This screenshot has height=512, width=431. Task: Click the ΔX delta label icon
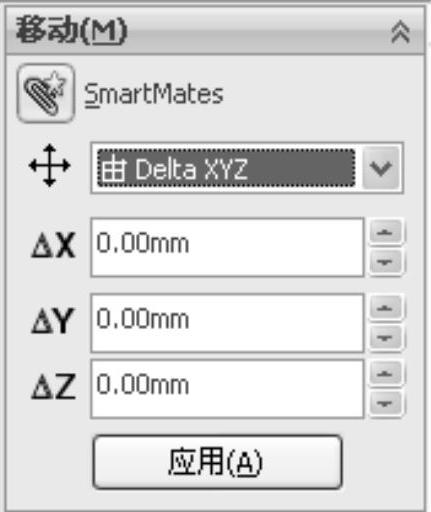(53, 245)
